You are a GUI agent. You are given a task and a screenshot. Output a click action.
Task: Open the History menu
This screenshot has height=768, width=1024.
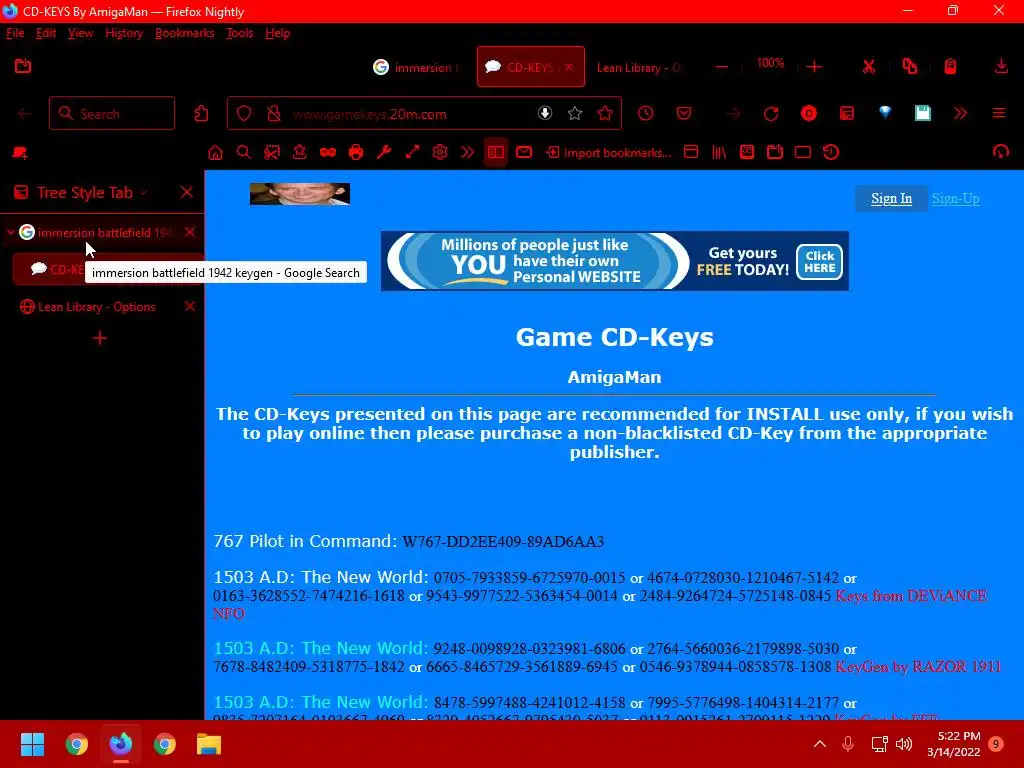click(x=124, y=33)
